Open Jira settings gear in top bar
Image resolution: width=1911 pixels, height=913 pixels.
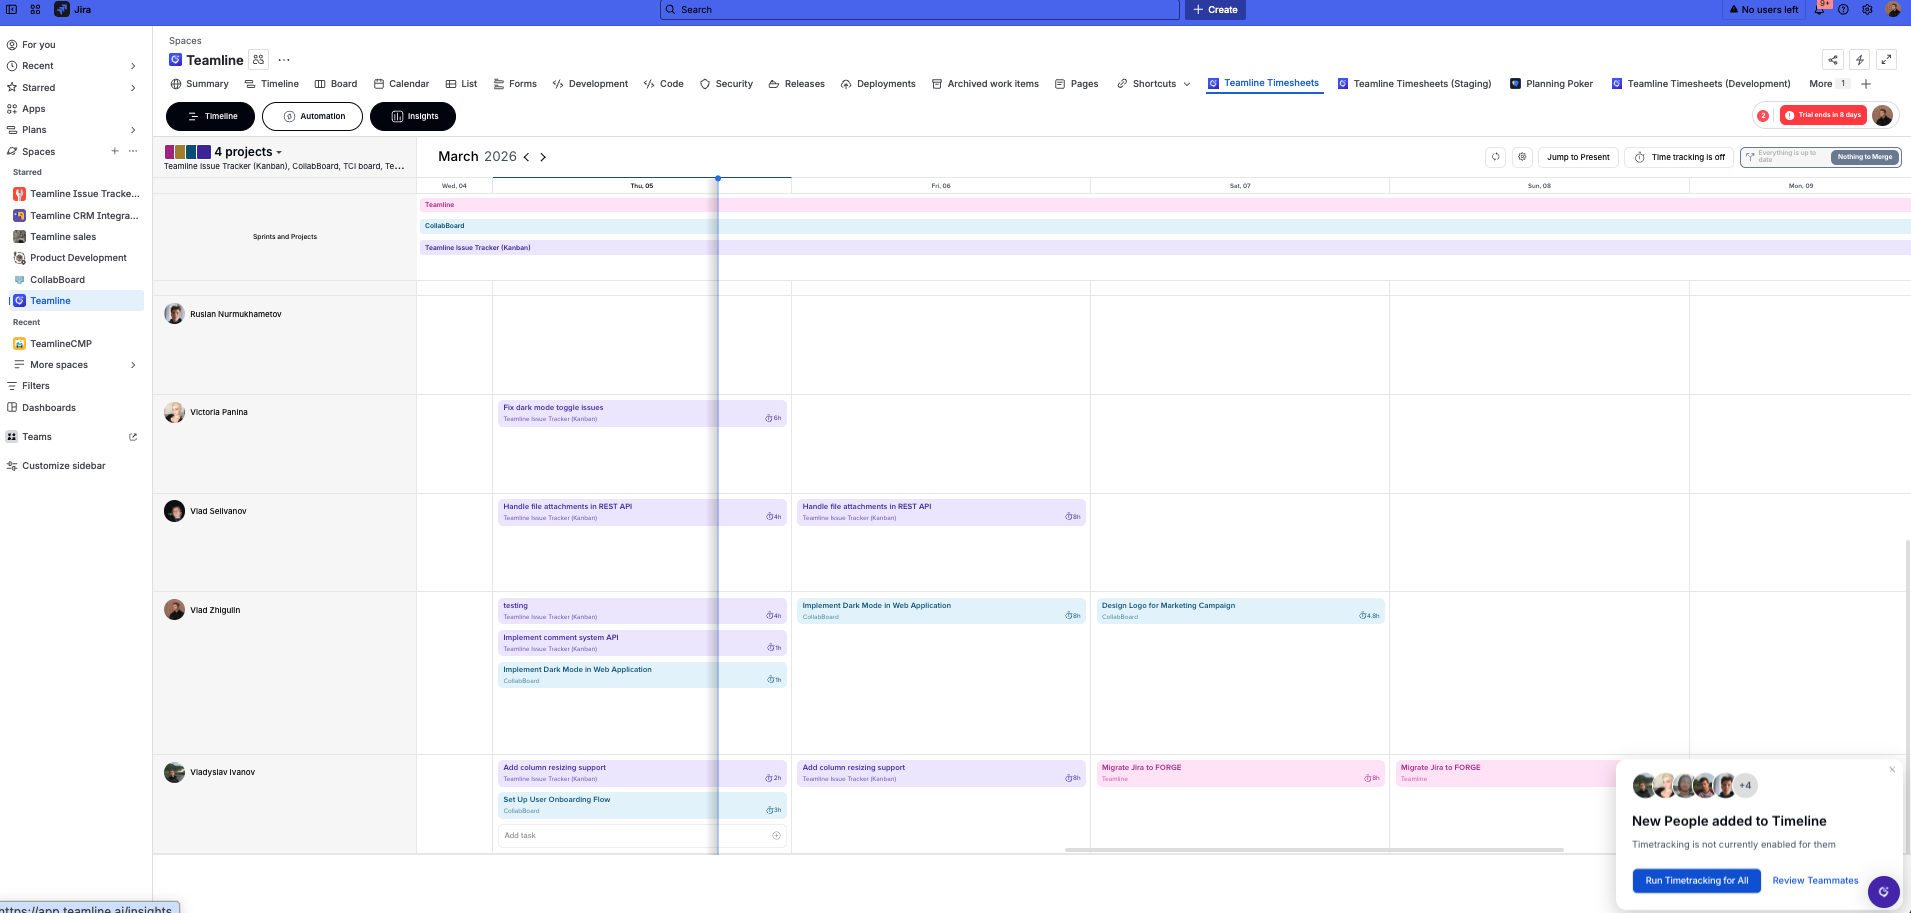[x=1867, y=9]
